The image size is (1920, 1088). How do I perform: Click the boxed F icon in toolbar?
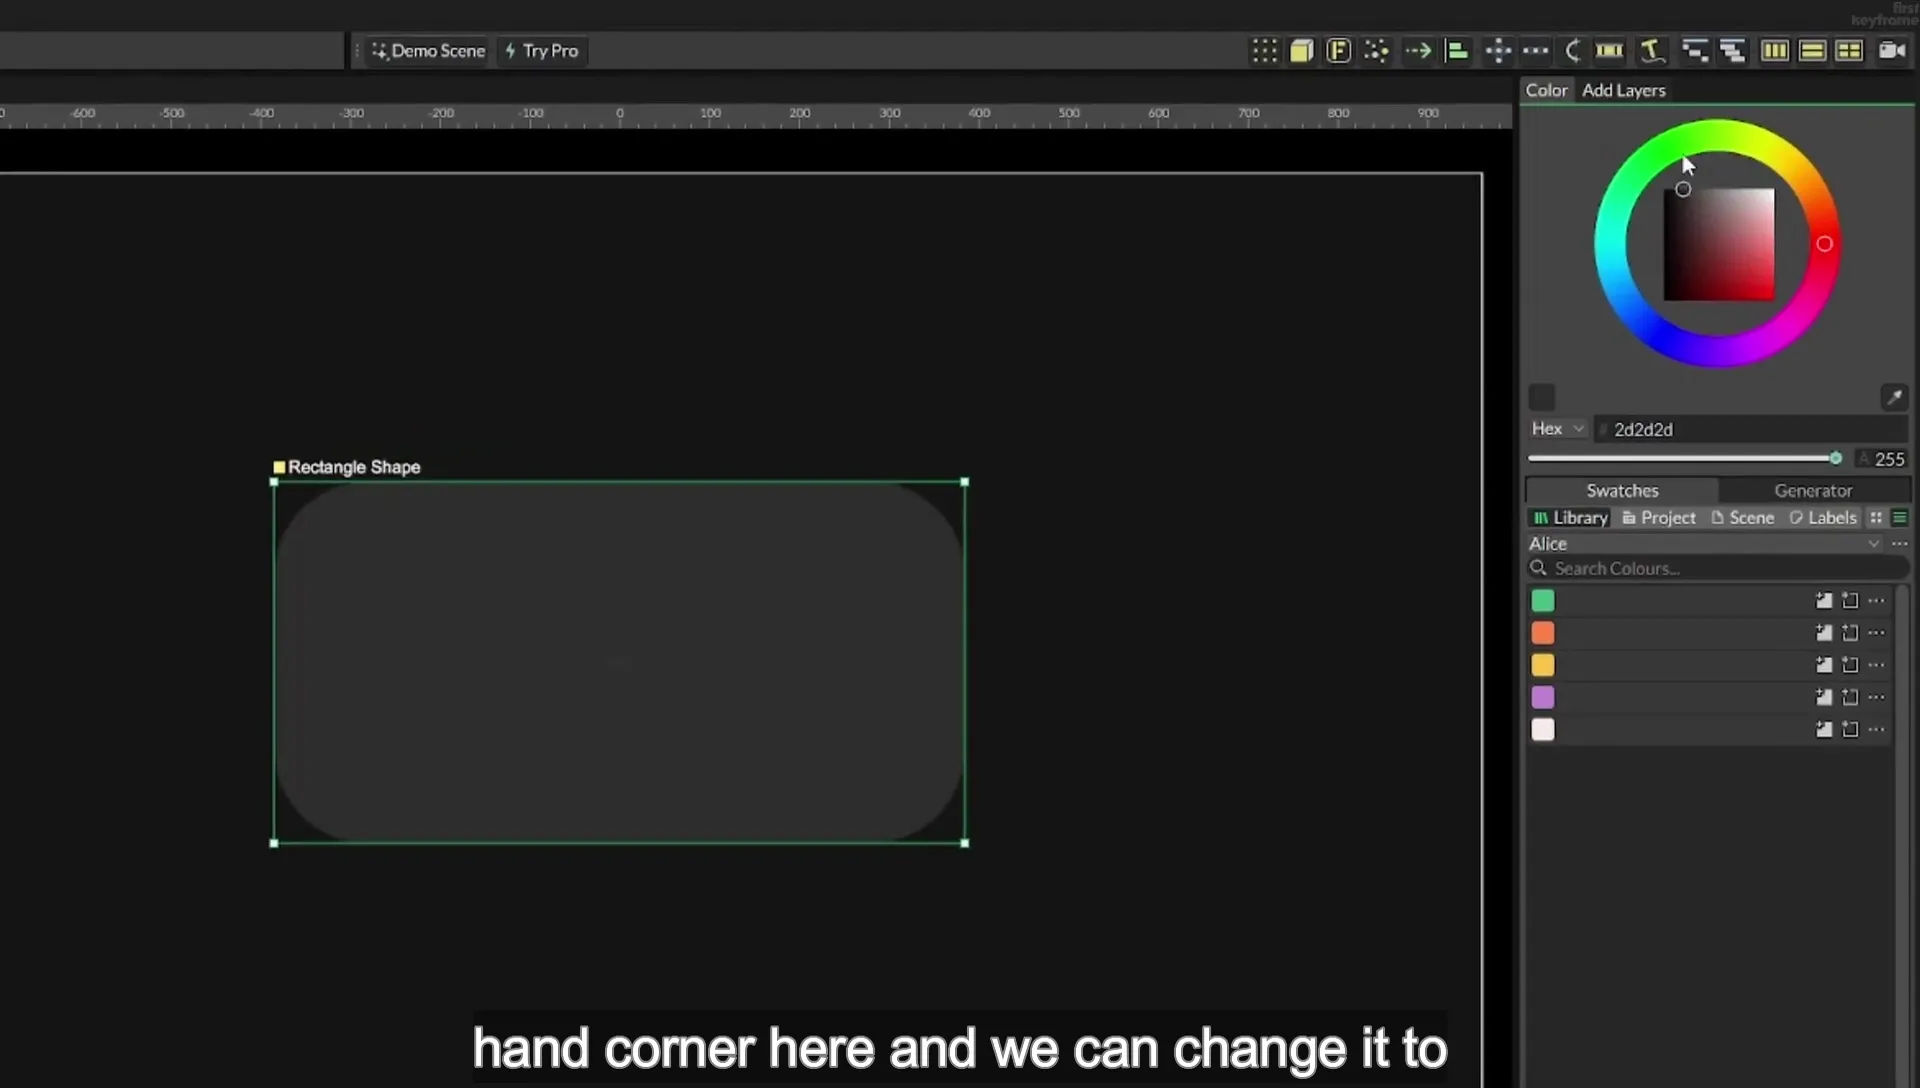click(1338, 51)
